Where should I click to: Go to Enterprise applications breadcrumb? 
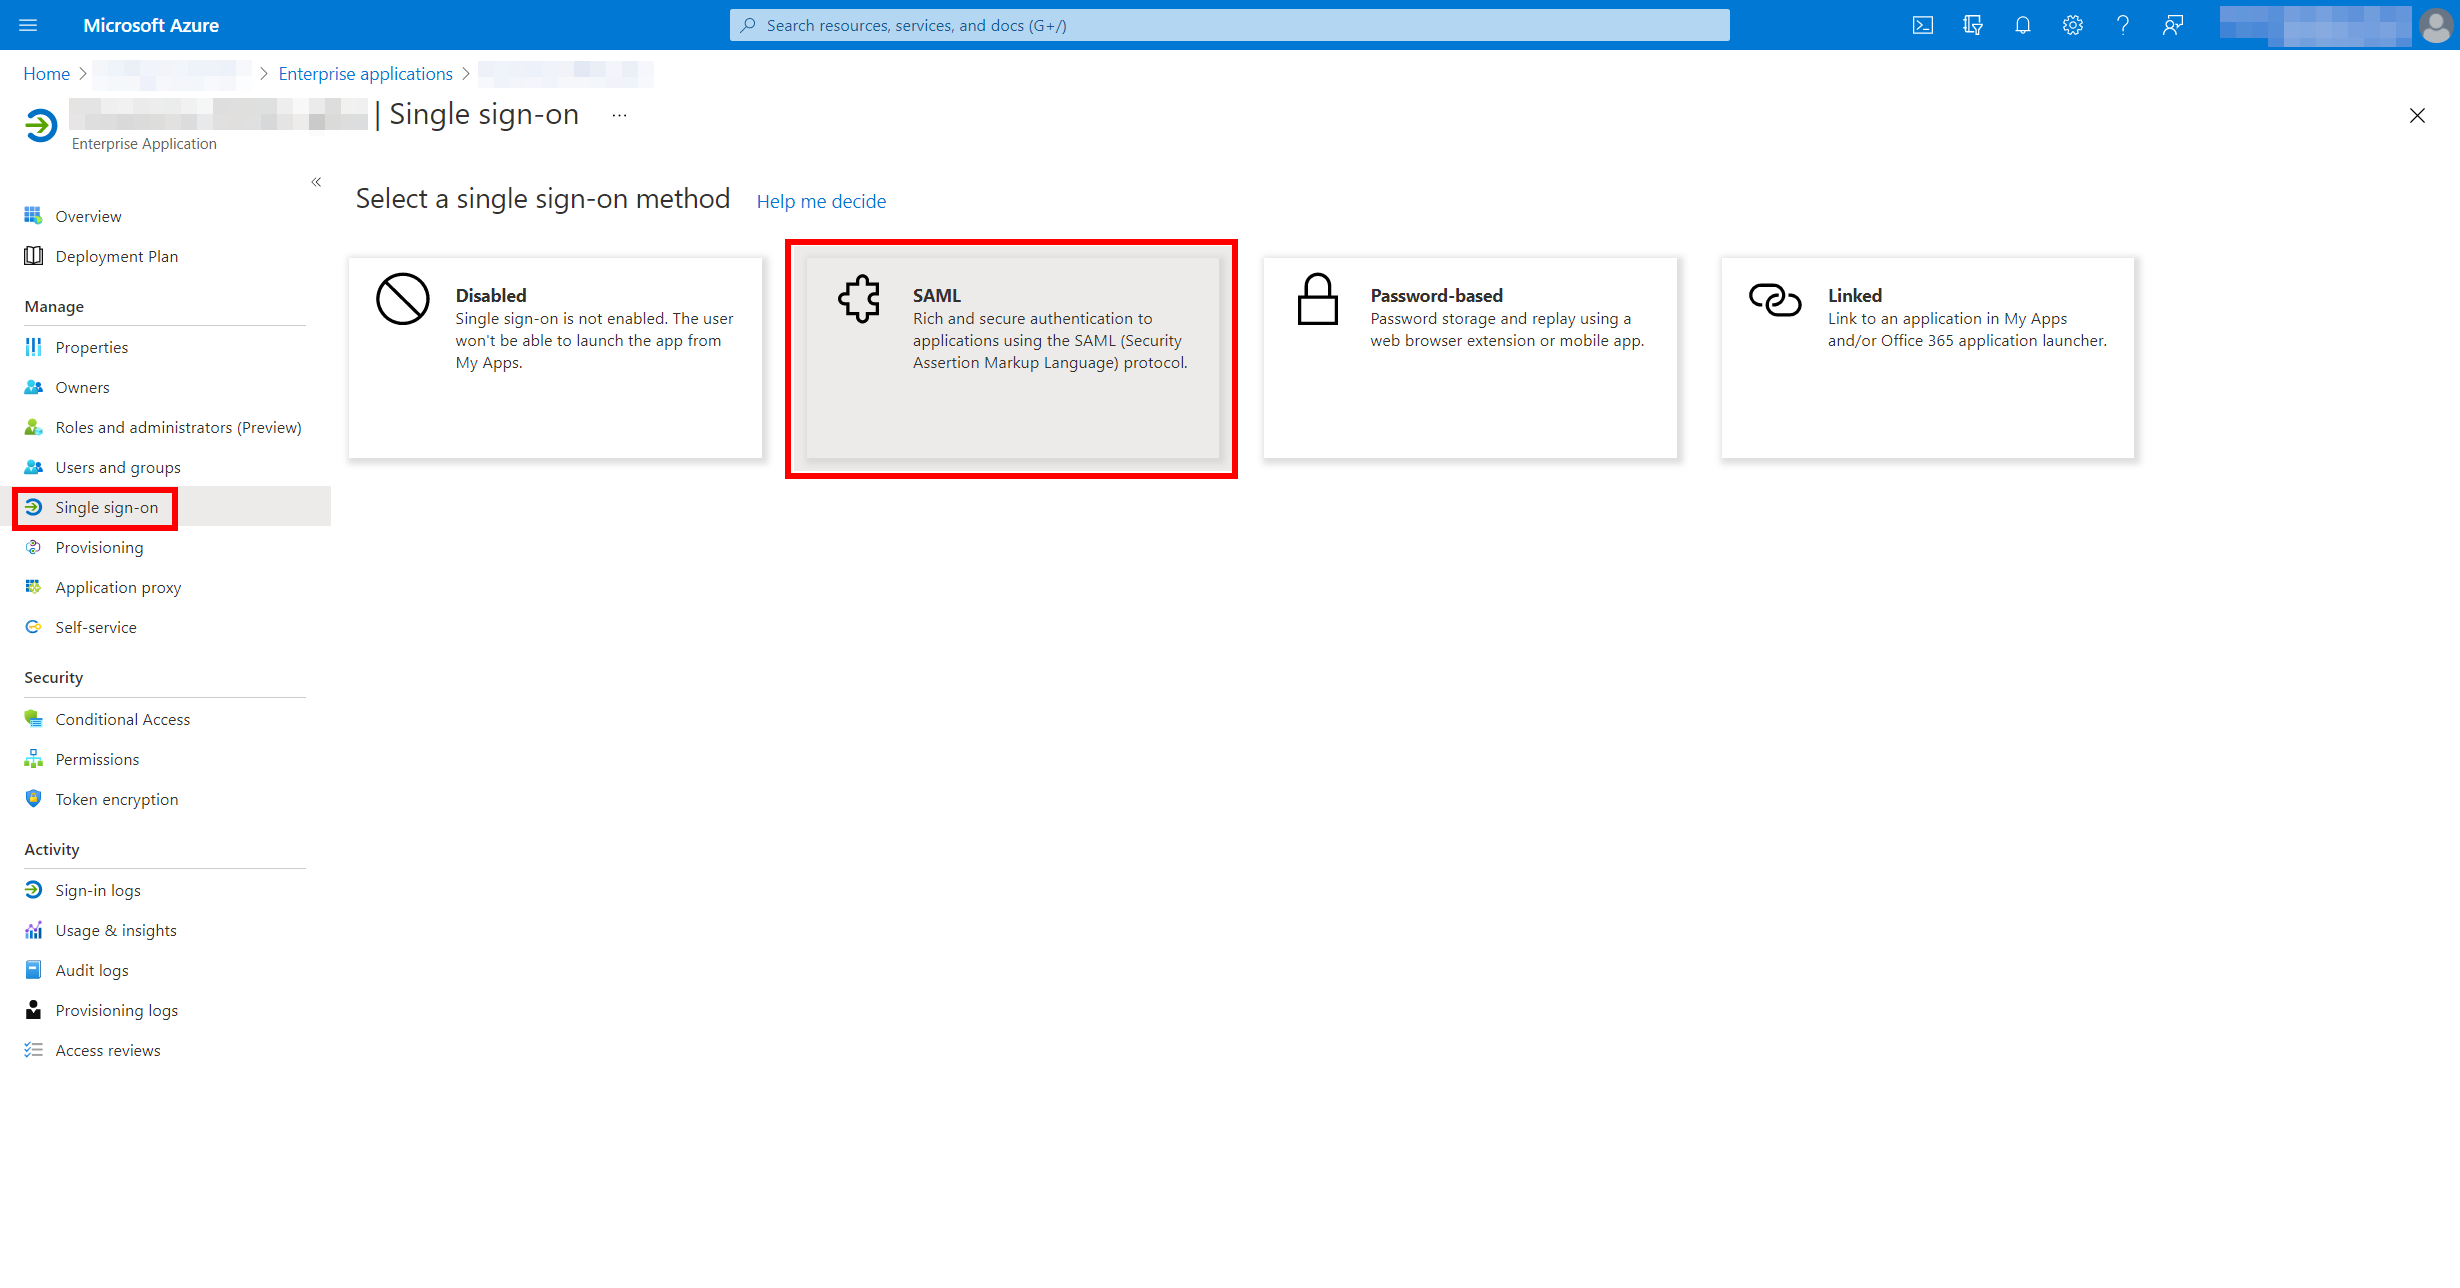tap(365, 74)
